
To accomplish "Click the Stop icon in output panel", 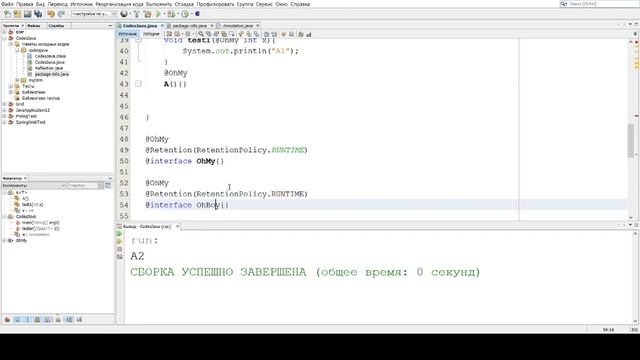I will click(120, 249).
